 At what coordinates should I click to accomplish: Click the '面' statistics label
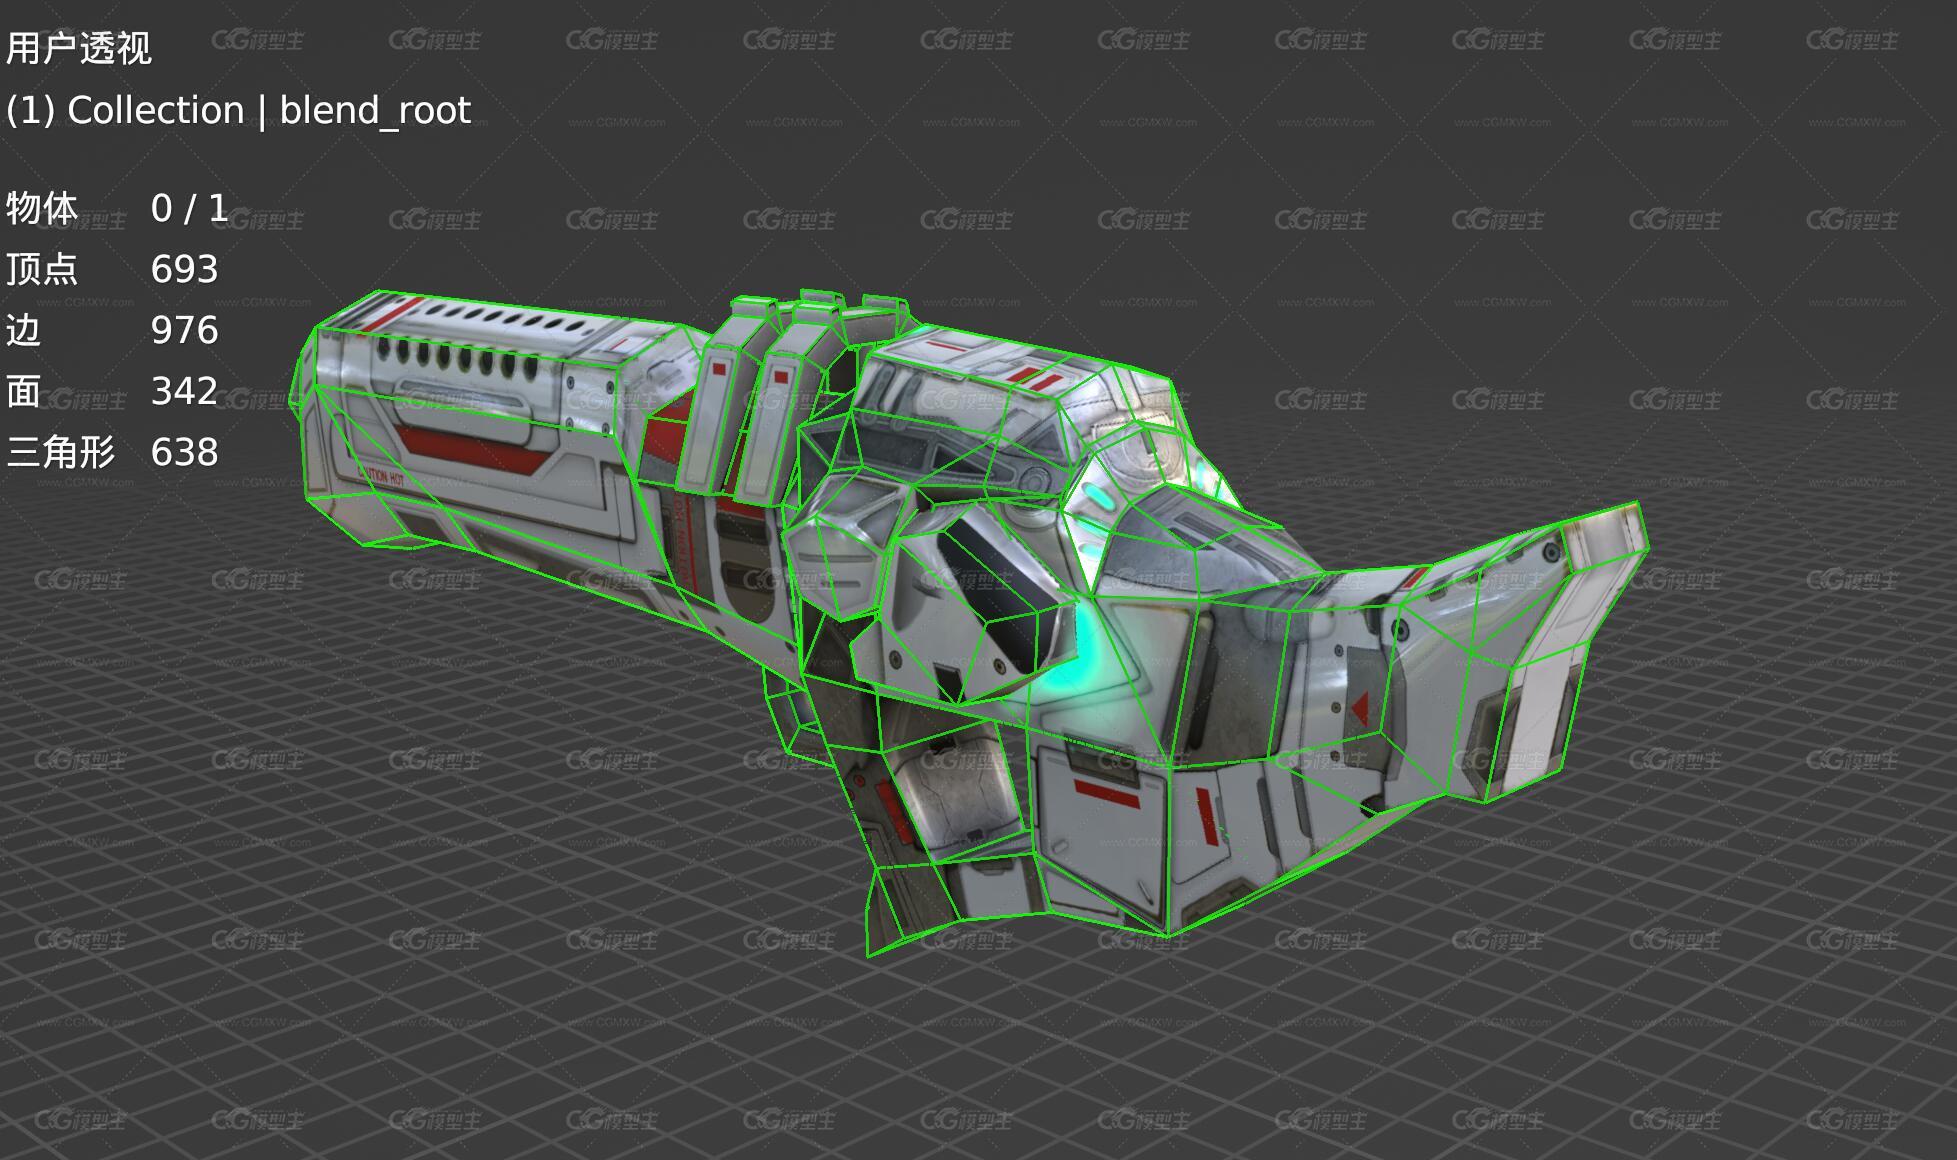(24, 392)
